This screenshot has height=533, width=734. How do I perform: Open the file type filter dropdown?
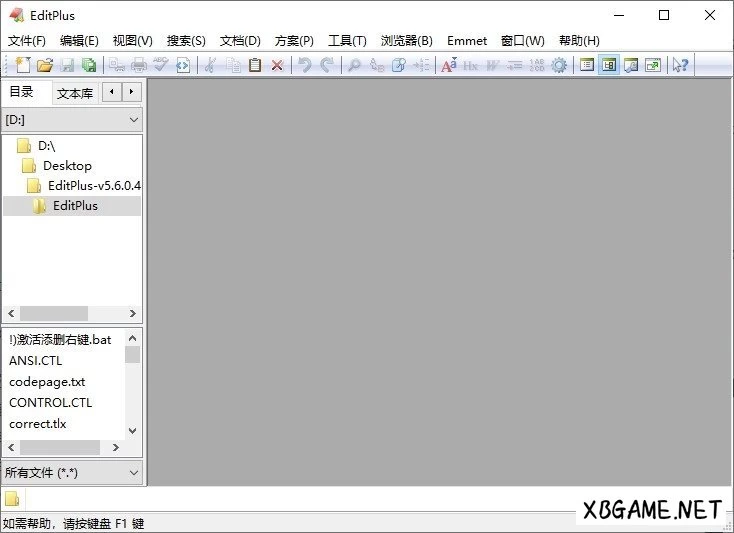coord(73,472)
